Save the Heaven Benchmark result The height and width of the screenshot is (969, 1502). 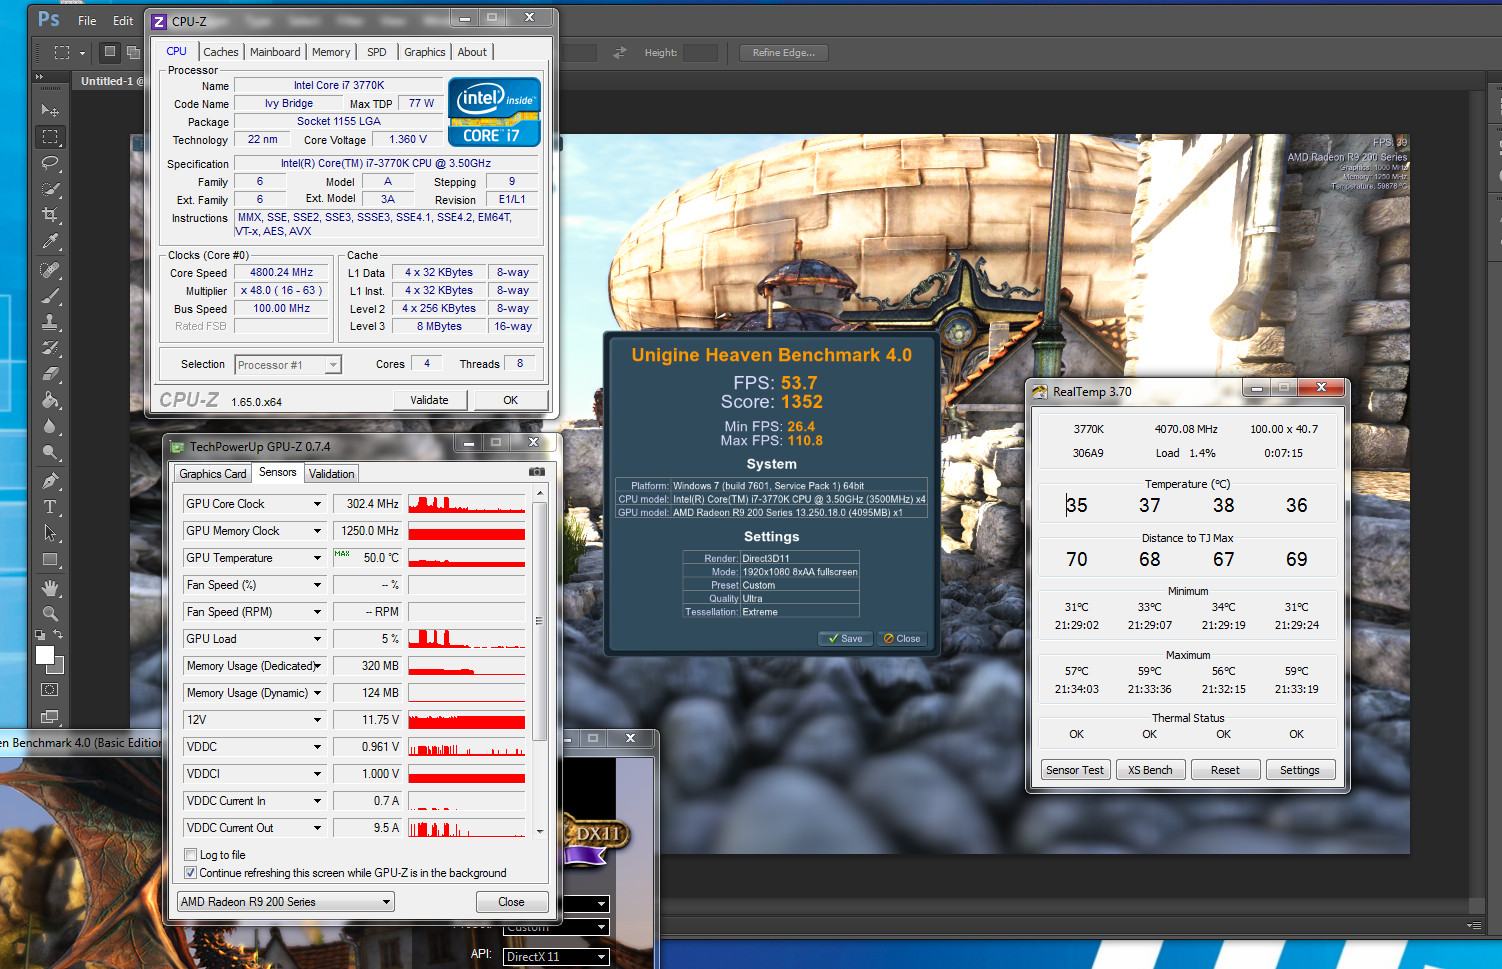click(846, 639)
